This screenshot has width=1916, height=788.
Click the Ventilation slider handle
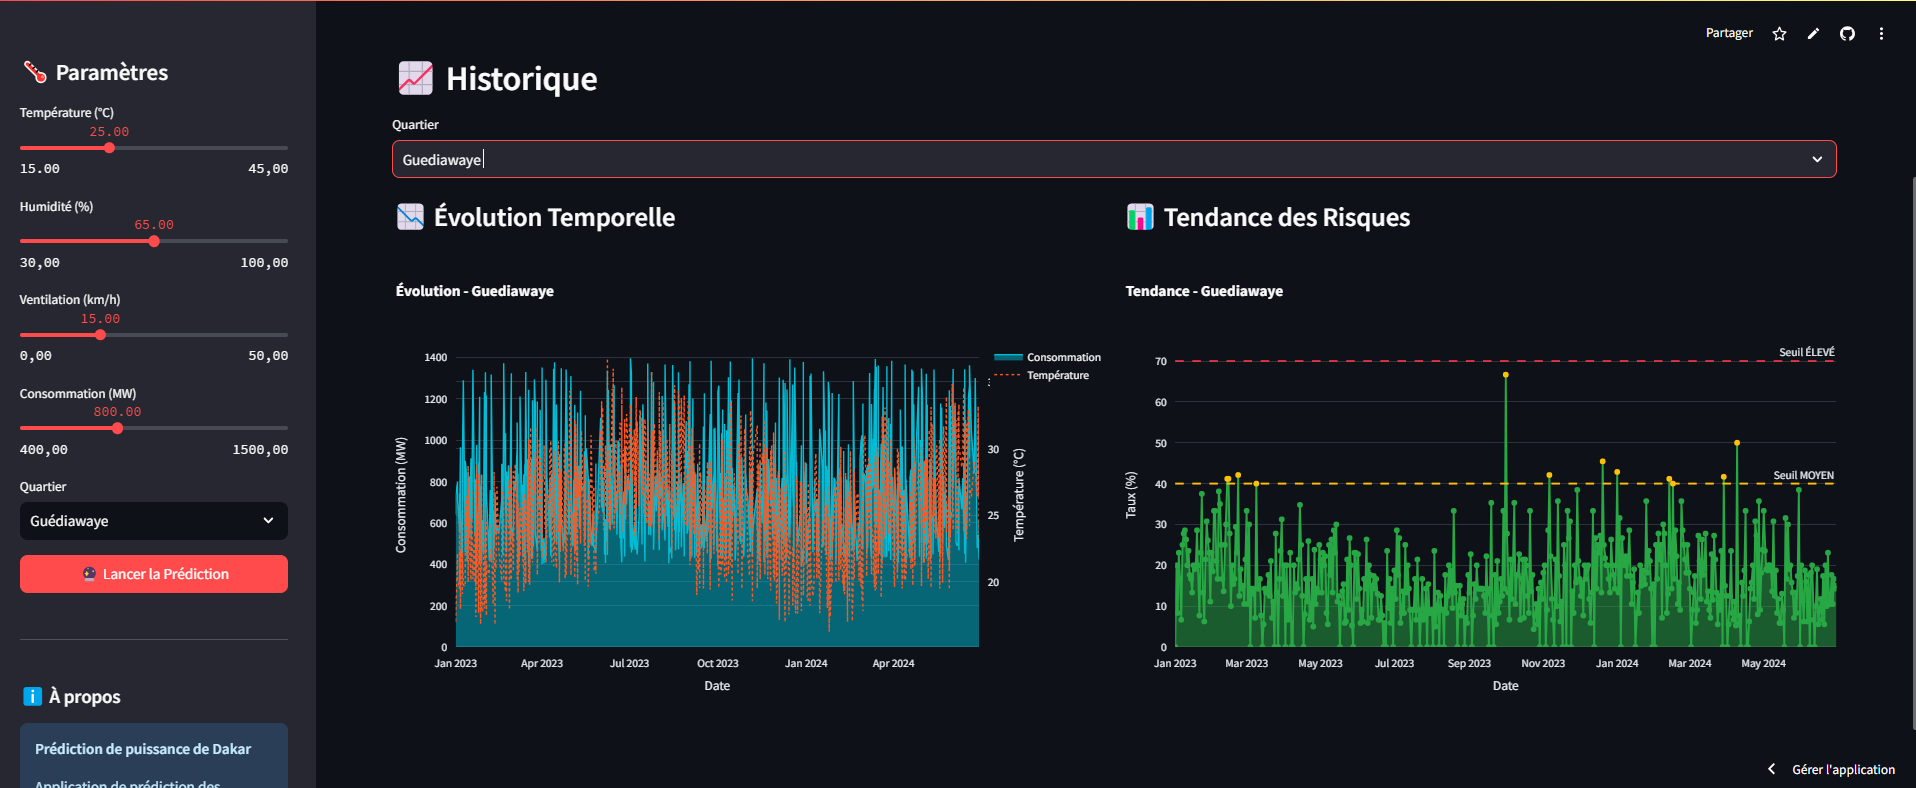pos(100,335)
